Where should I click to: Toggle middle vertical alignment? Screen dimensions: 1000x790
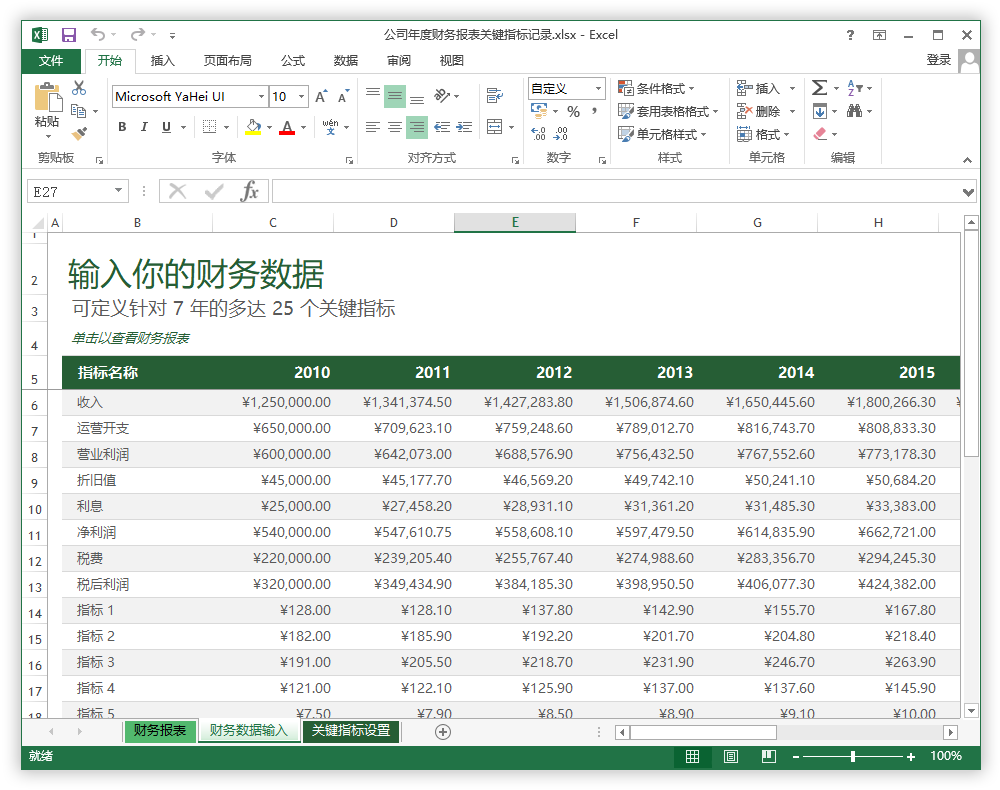click(x=395, y=96)
